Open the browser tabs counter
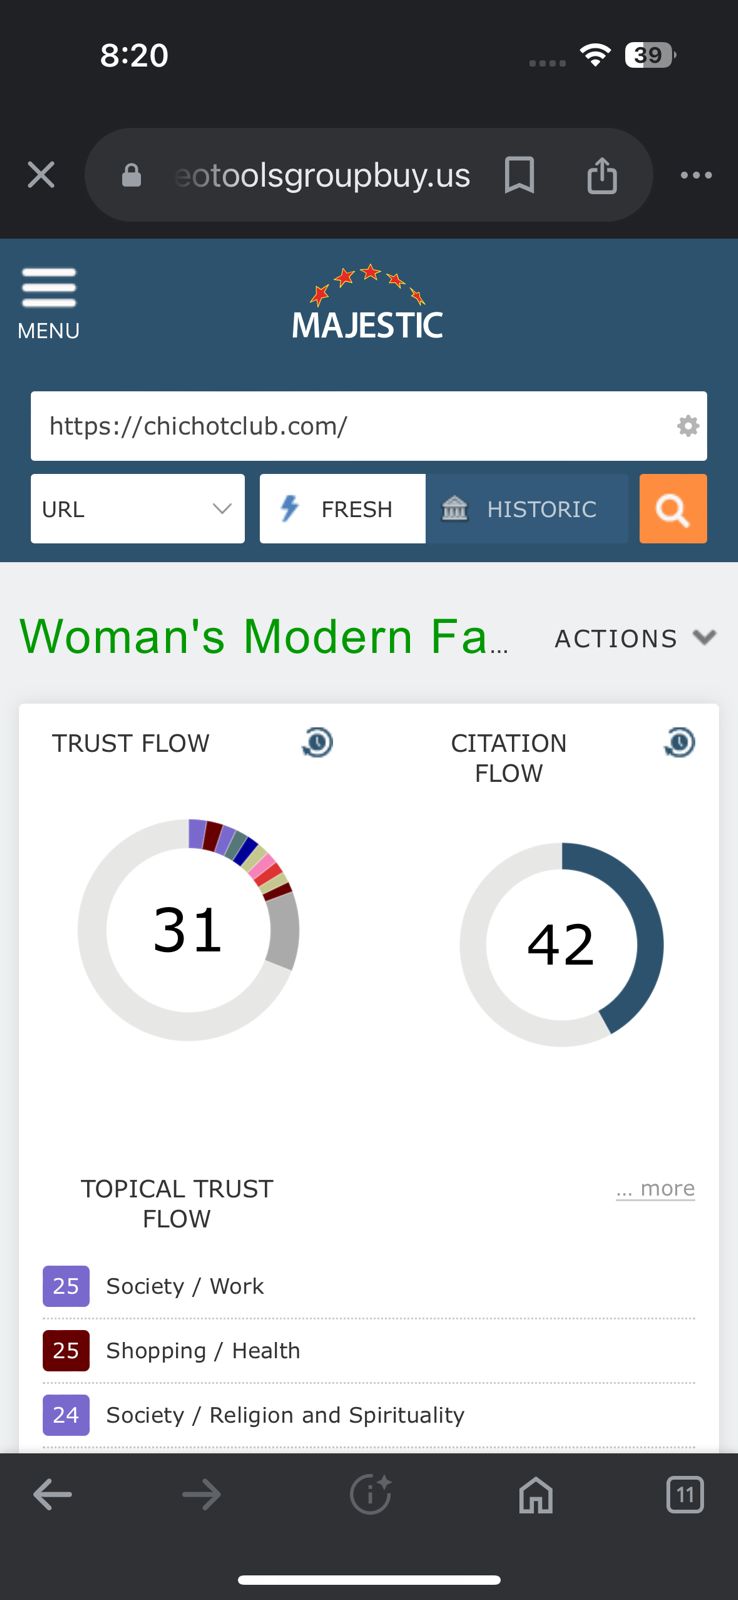 click(x=685, y=1495)
